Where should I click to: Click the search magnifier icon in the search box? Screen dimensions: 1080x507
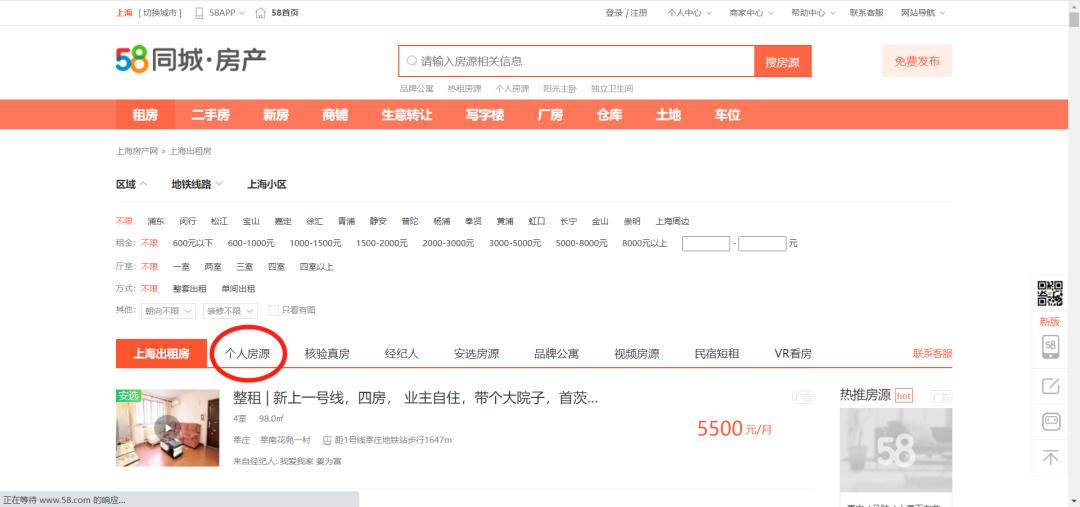click(412, 61)
